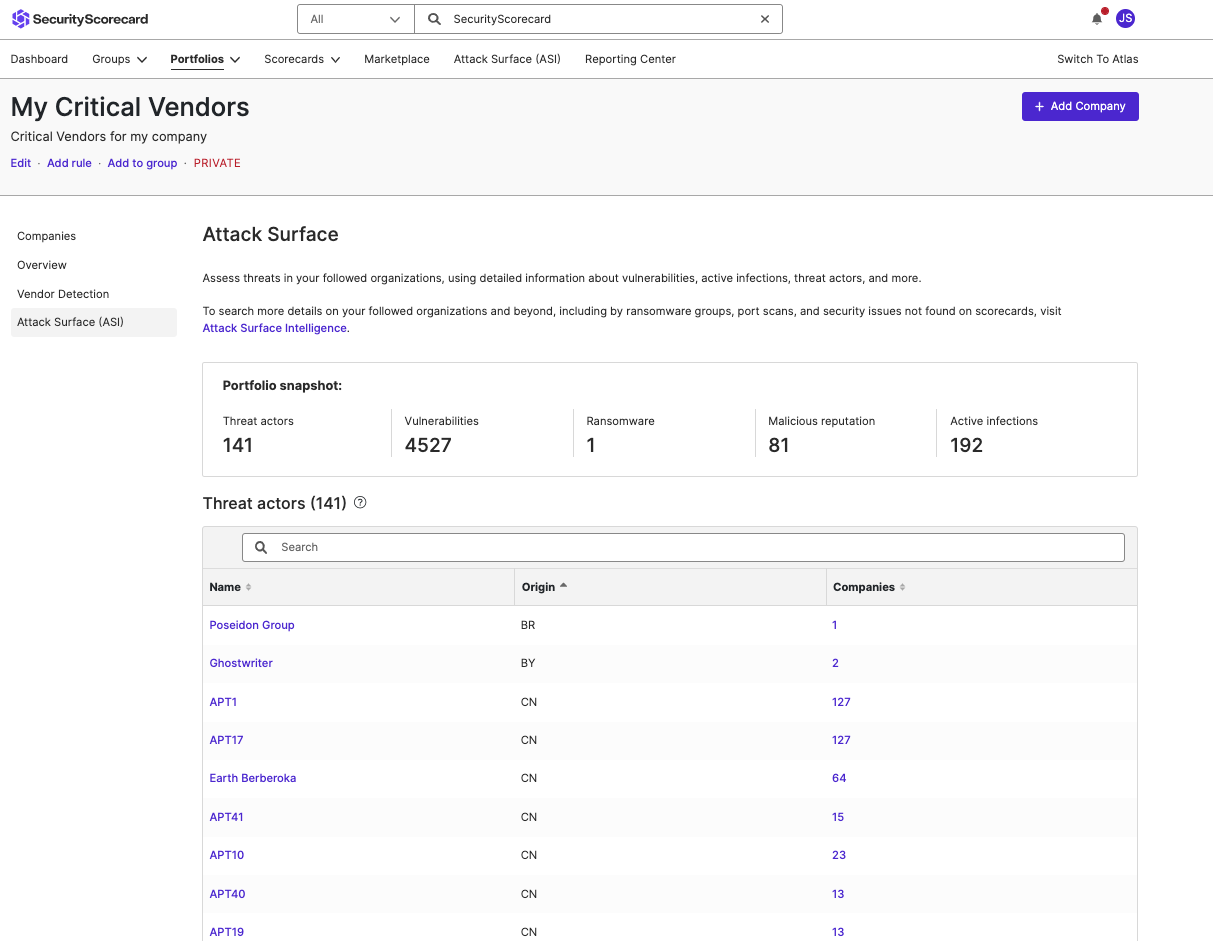Image resolution: width=1213 pixels, height=941 pixels.
Task: Open the Ghostwriter threat actor
Action: click(241, 663)
